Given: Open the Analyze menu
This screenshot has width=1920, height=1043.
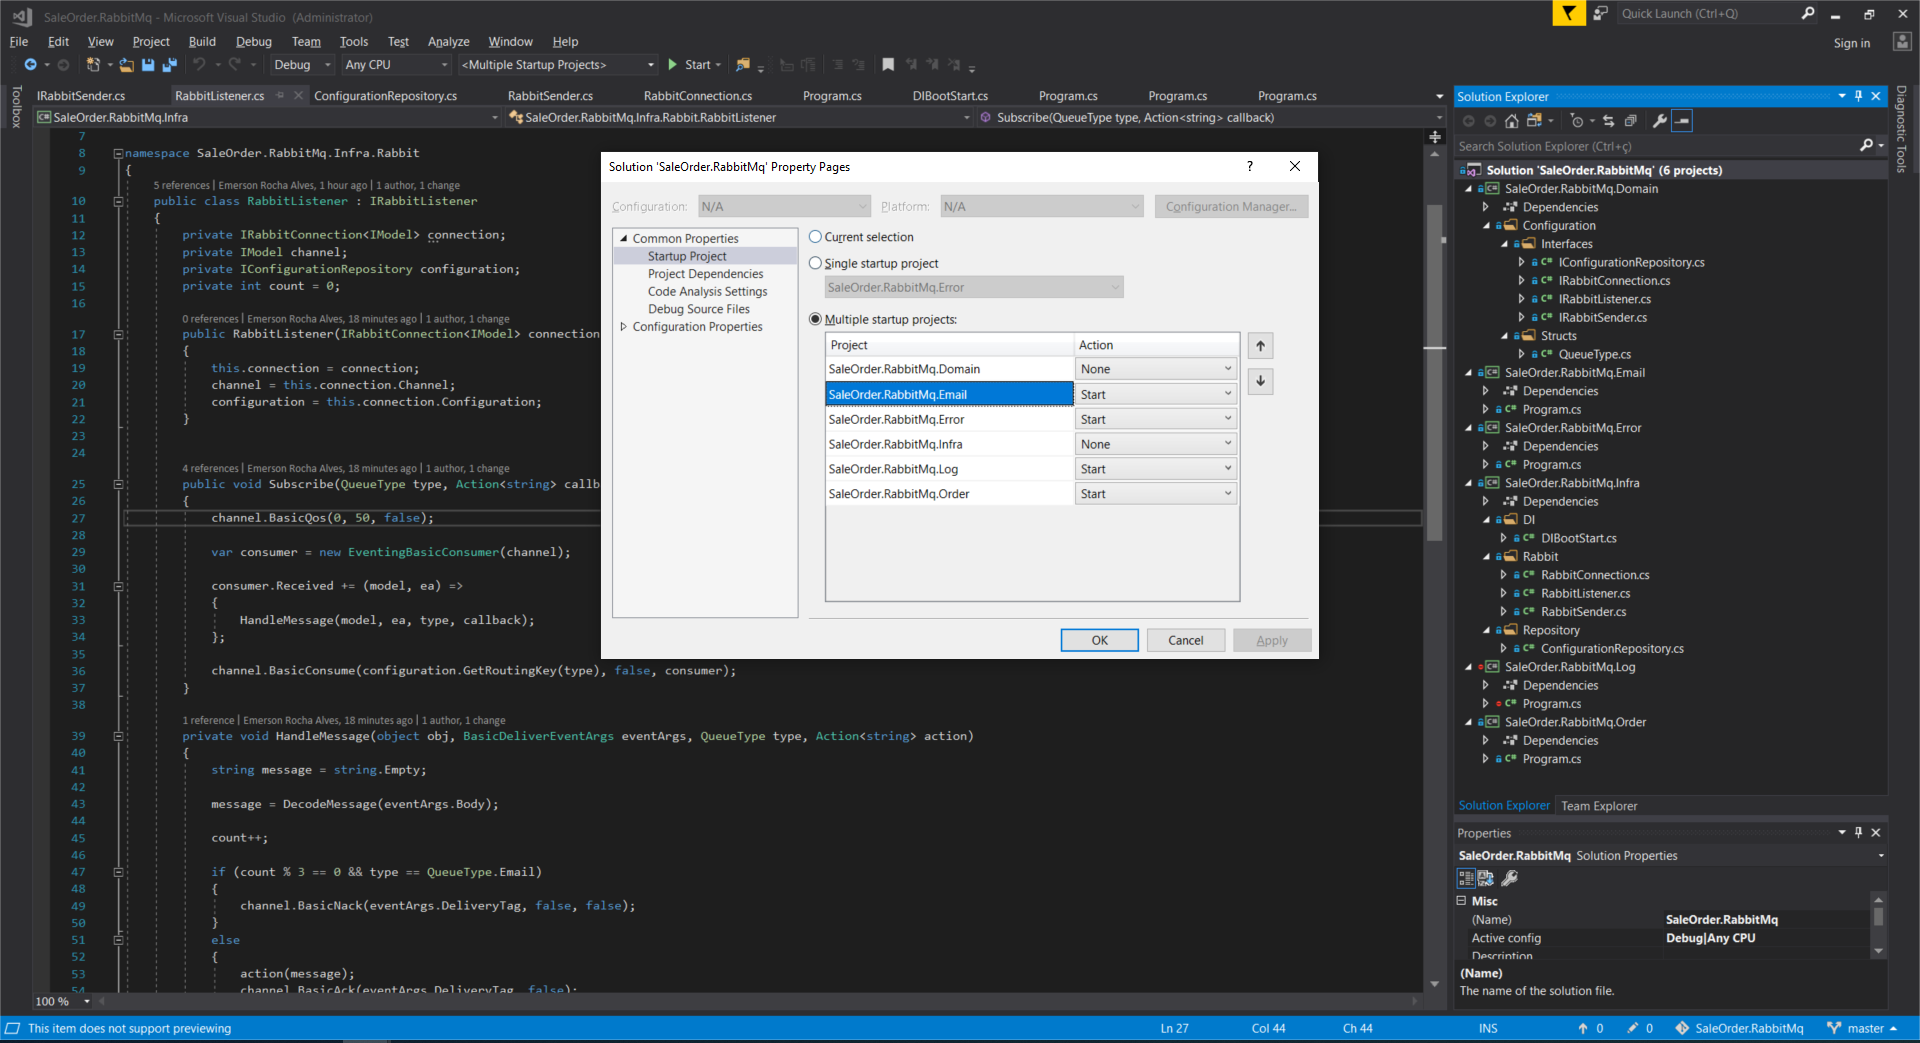Looking at the screenshot, I should tap(448, 42).
